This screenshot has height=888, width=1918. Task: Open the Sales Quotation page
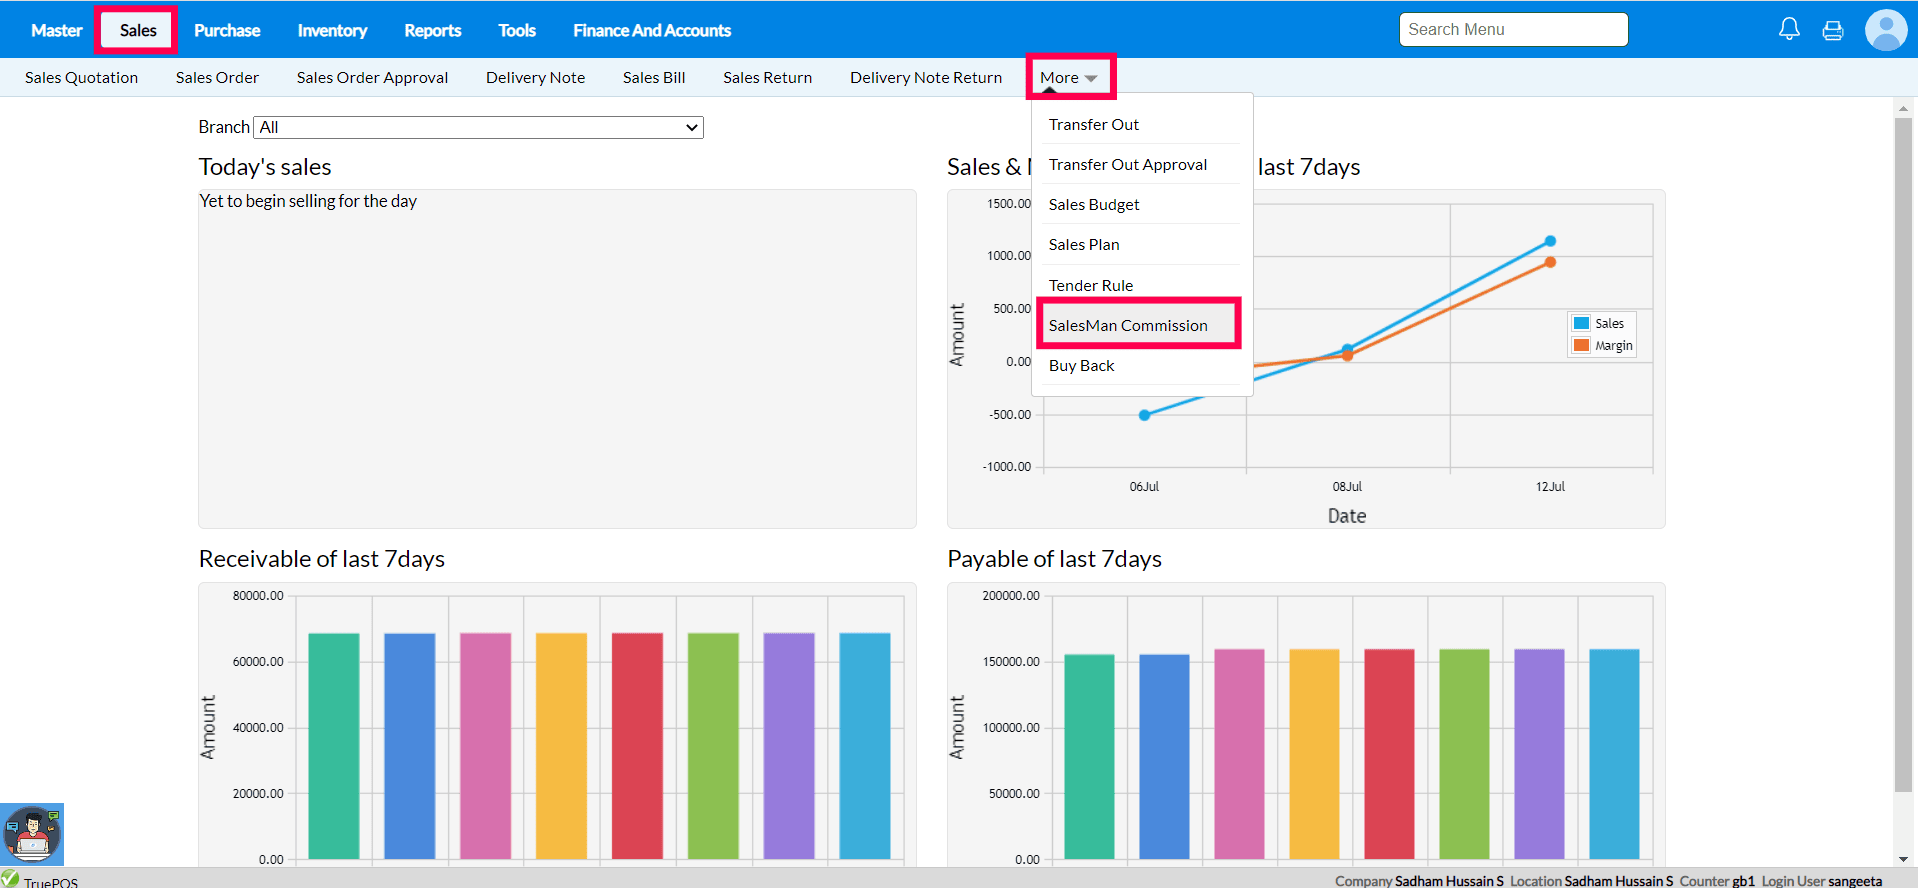(82, 78)
